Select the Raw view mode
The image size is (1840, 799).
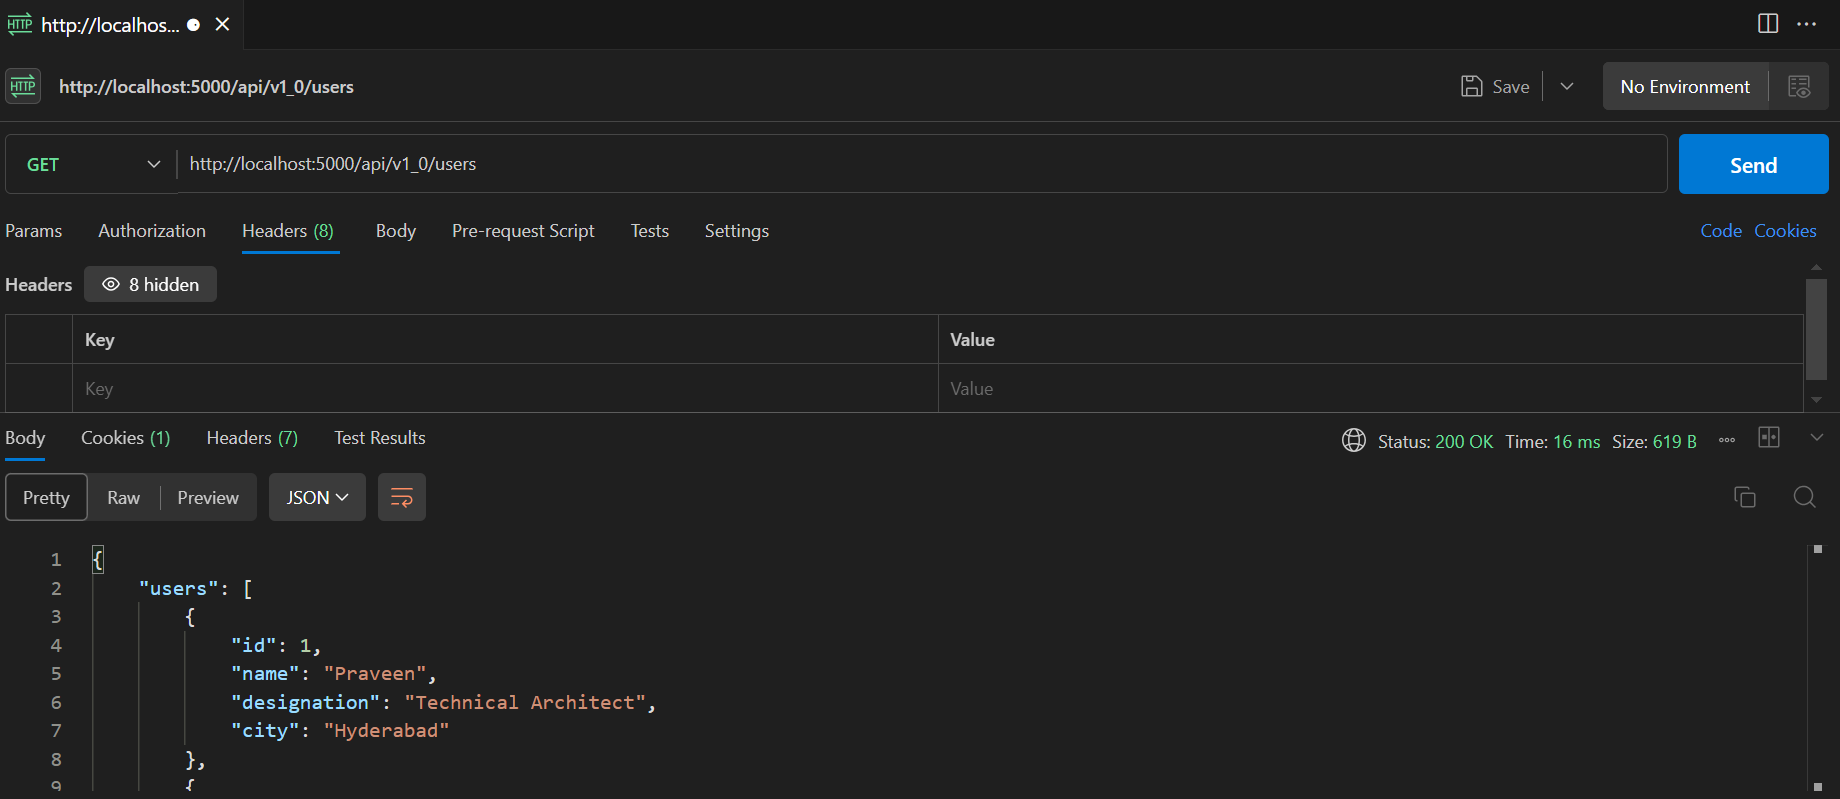(124, 497)
